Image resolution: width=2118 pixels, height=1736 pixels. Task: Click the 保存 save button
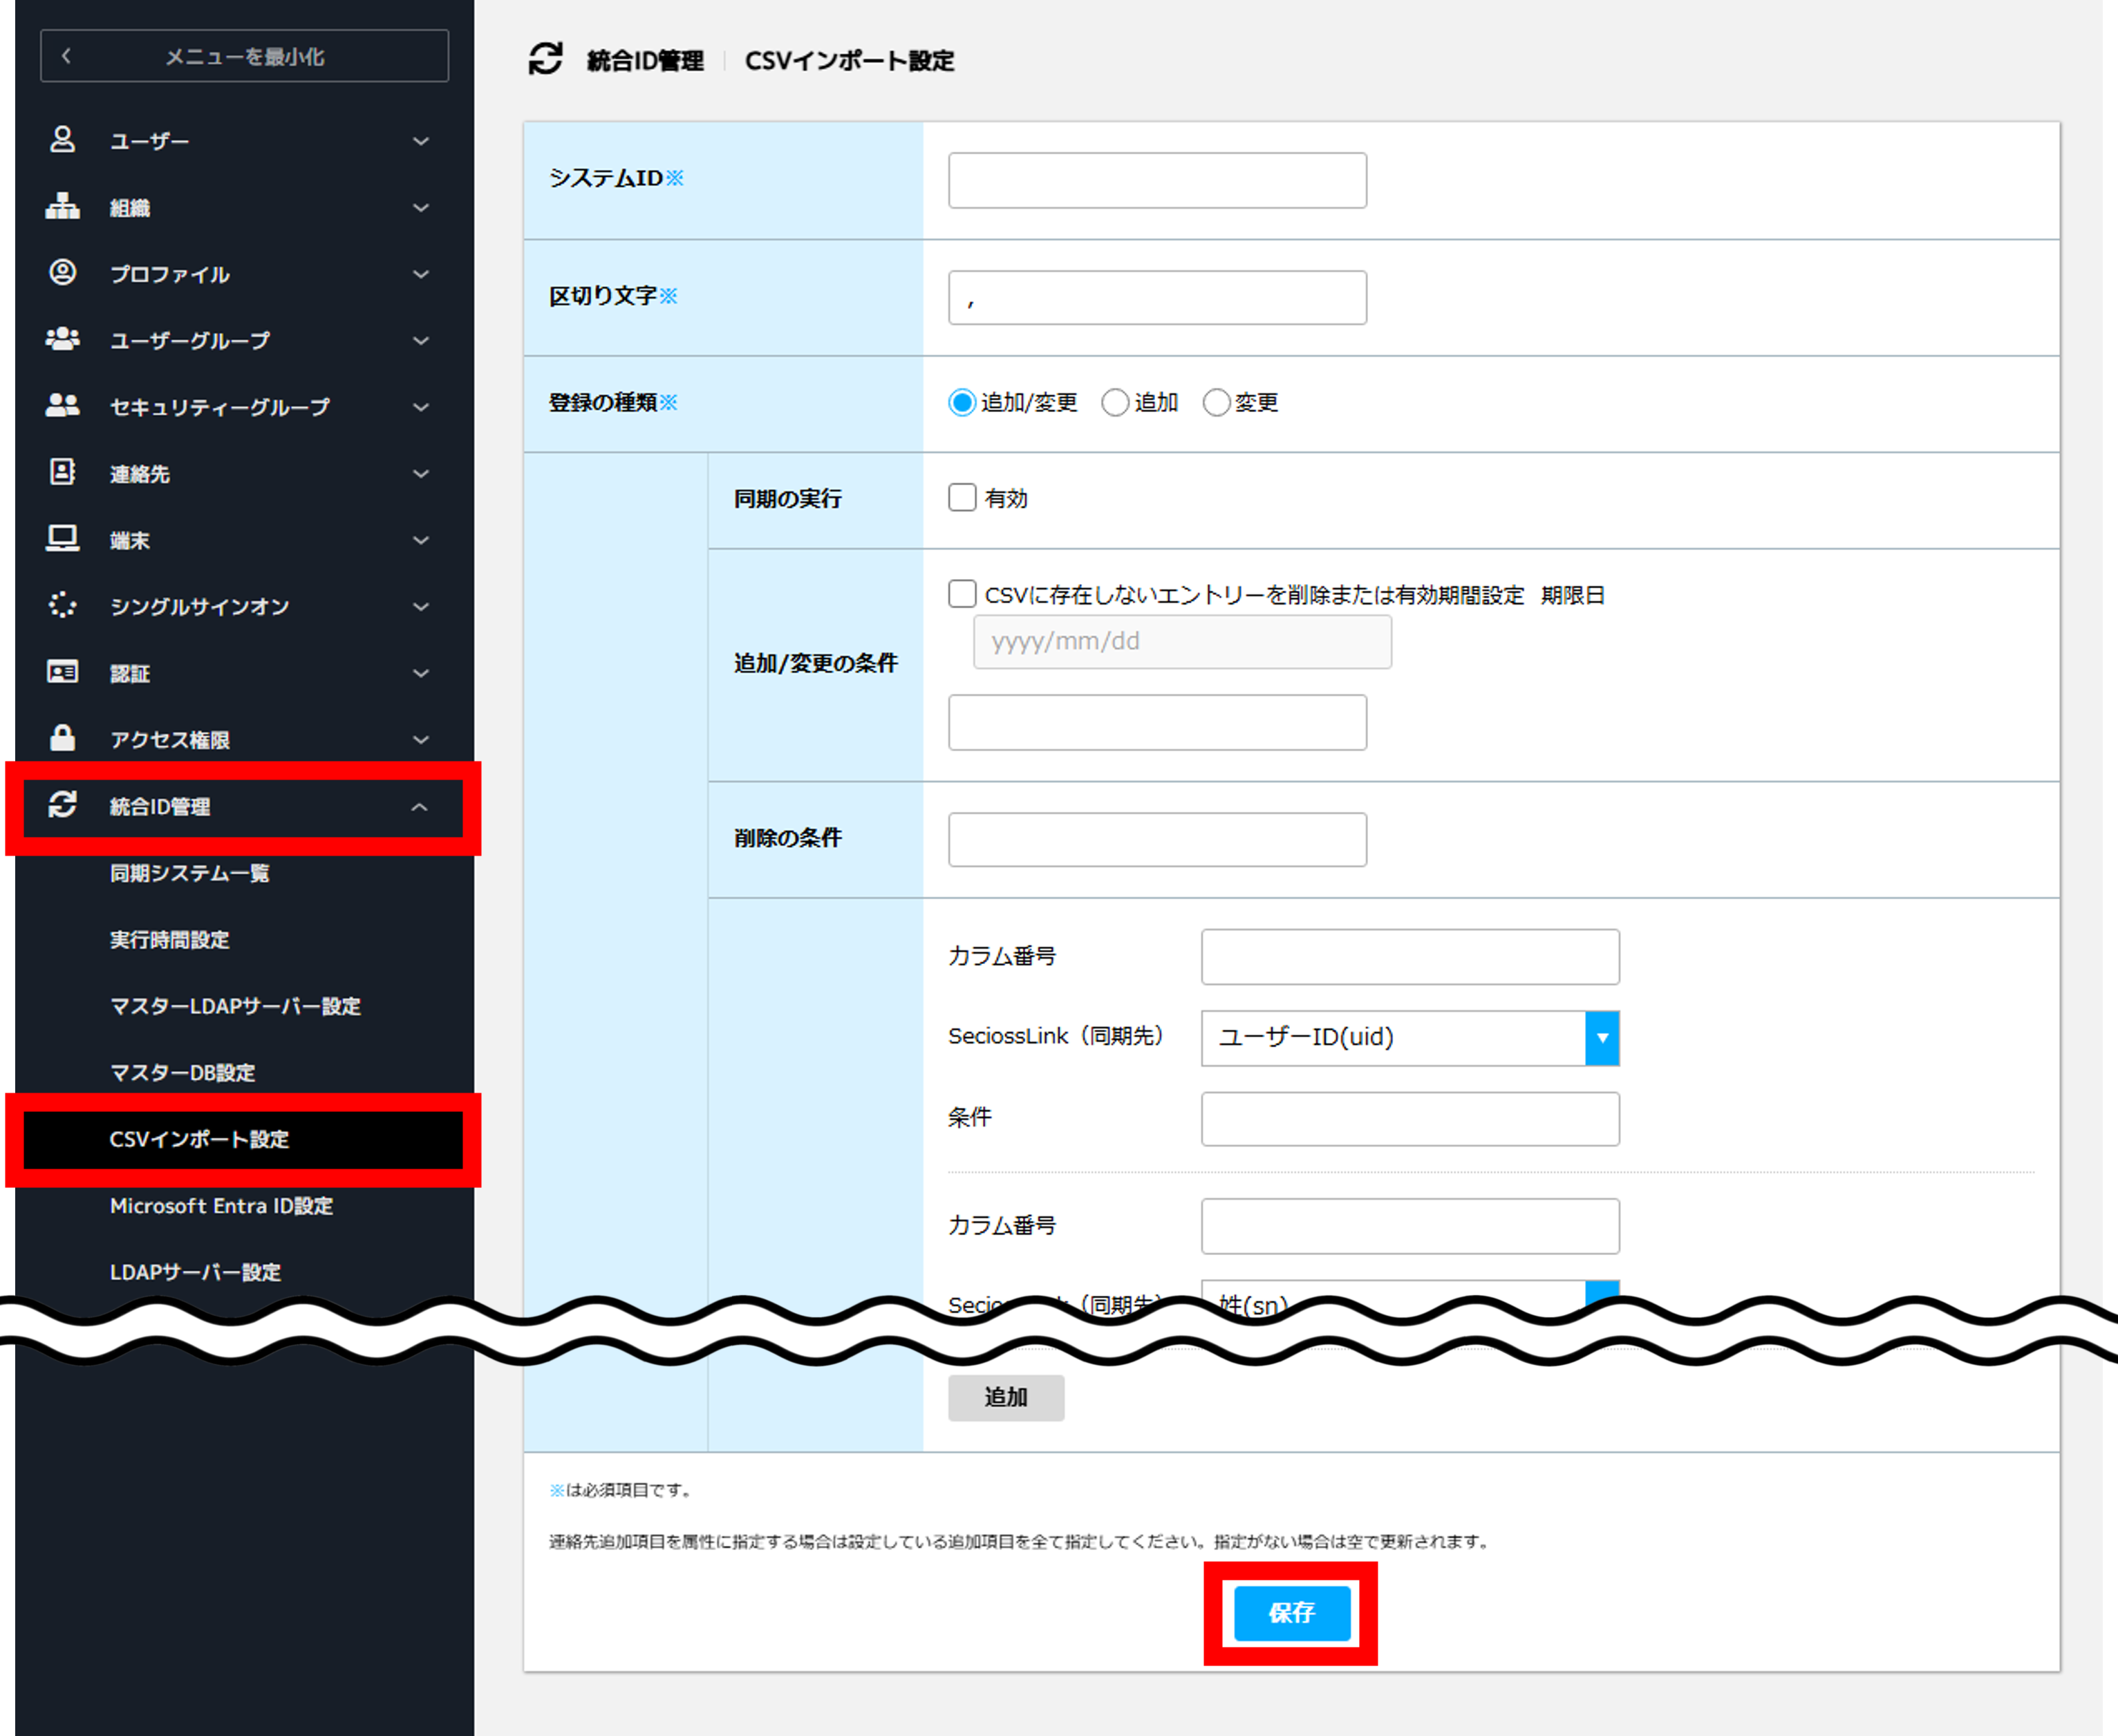pos(1292,1612)
